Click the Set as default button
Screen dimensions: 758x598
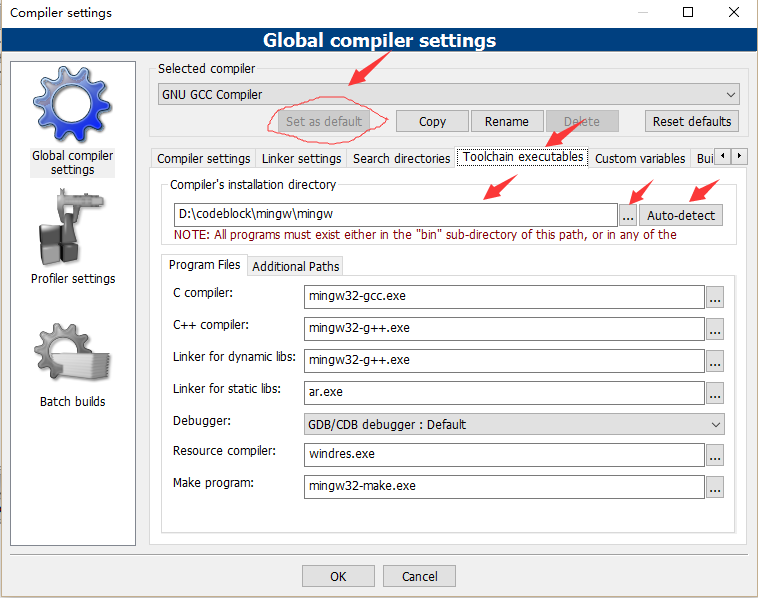pyautogui.click(x=323, y=121)
